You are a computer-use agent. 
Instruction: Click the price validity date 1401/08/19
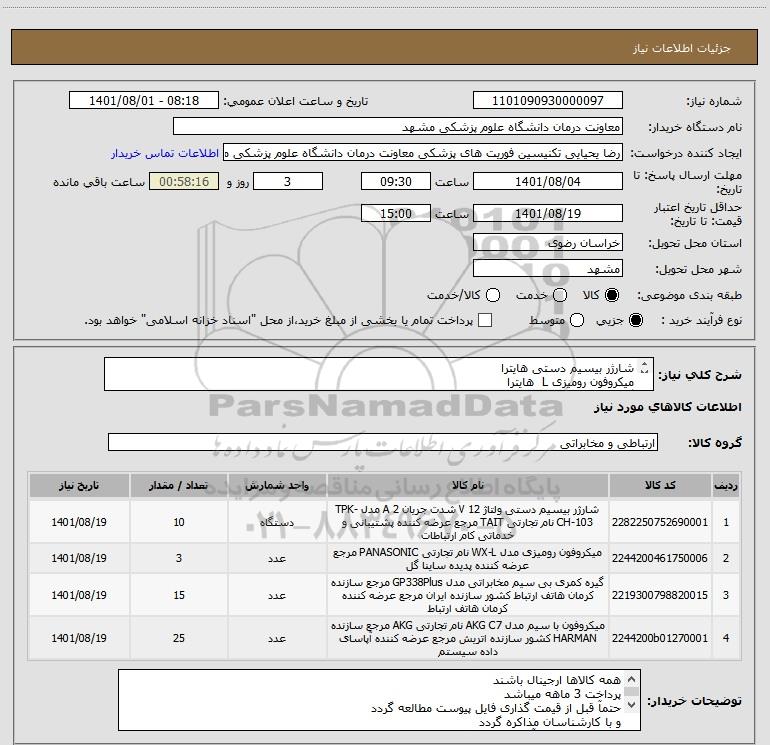click(548, 213)
